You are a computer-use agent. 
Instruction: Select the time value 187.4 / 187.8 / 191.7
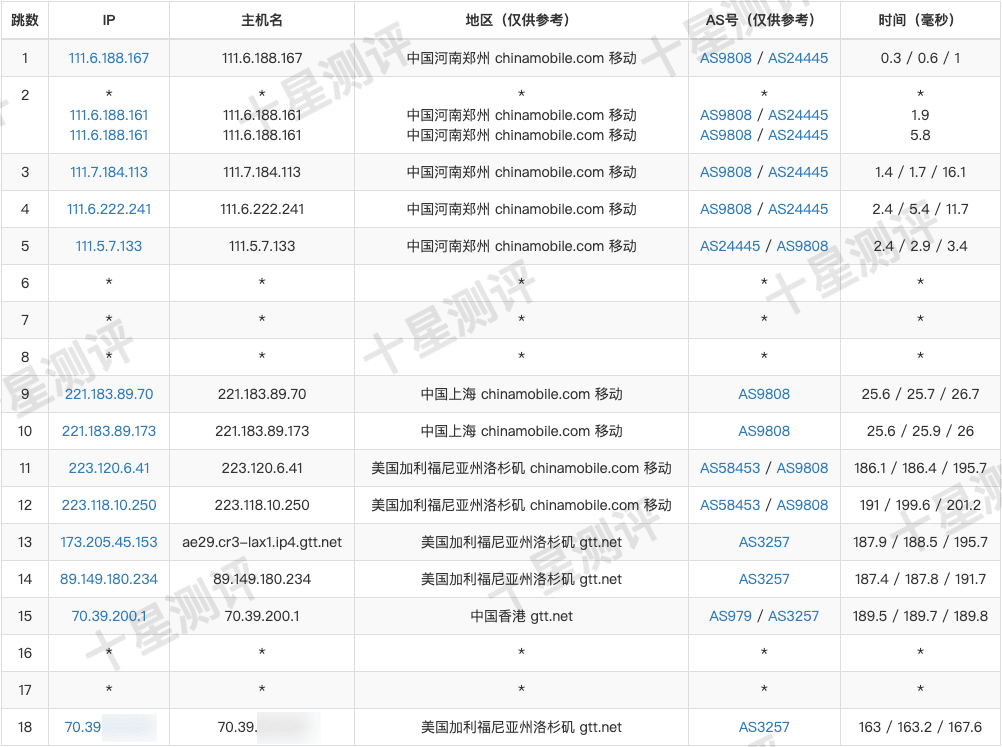click(920, 580)
